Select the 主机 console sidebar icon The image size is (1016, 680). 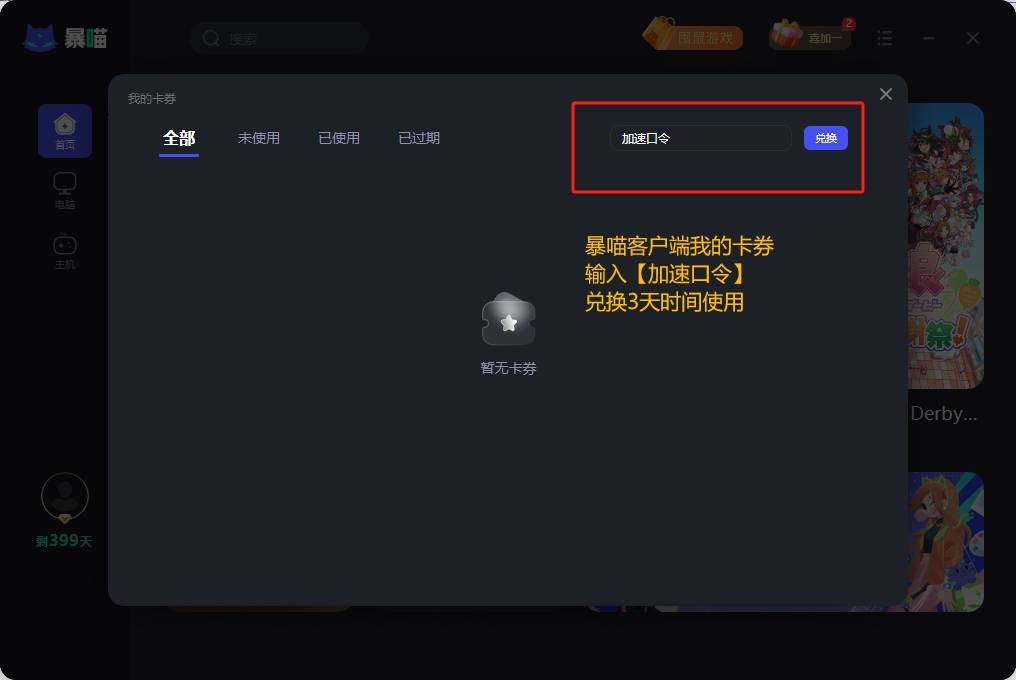[65, 252]
